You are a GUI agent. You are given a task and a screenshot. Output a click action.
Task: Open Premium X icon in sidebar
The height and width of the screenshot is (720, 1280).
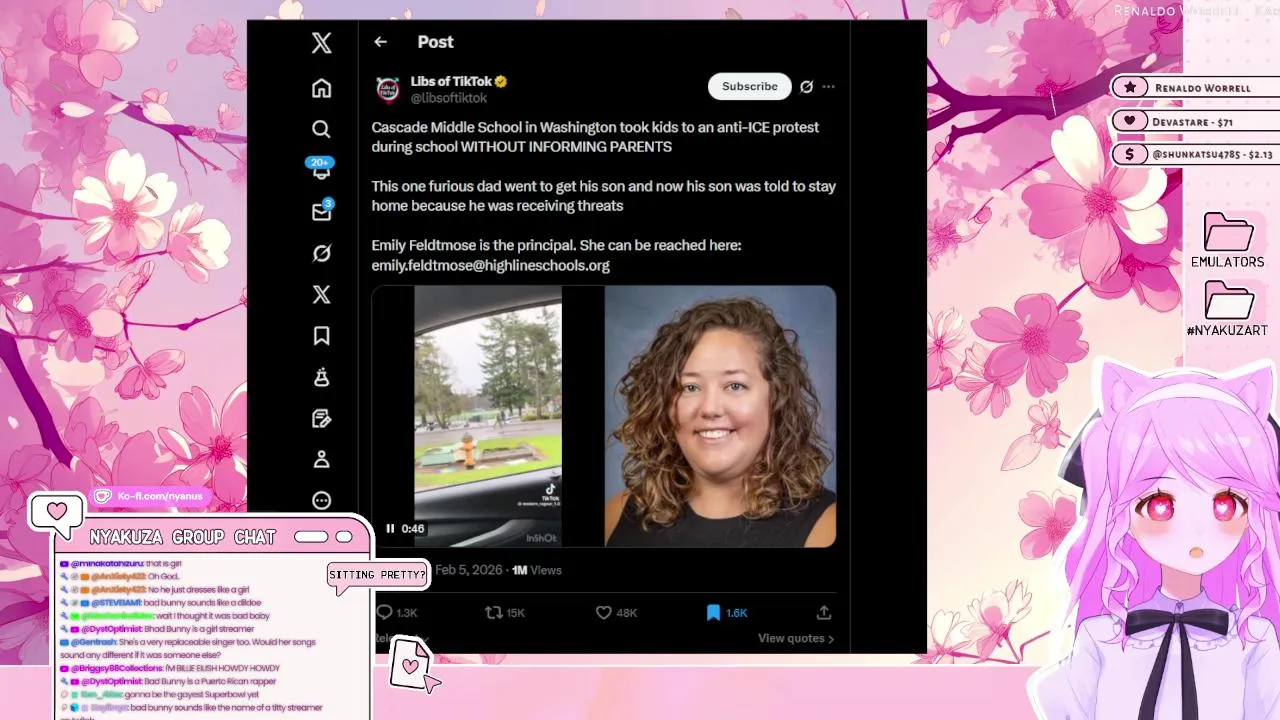point(321,294)
